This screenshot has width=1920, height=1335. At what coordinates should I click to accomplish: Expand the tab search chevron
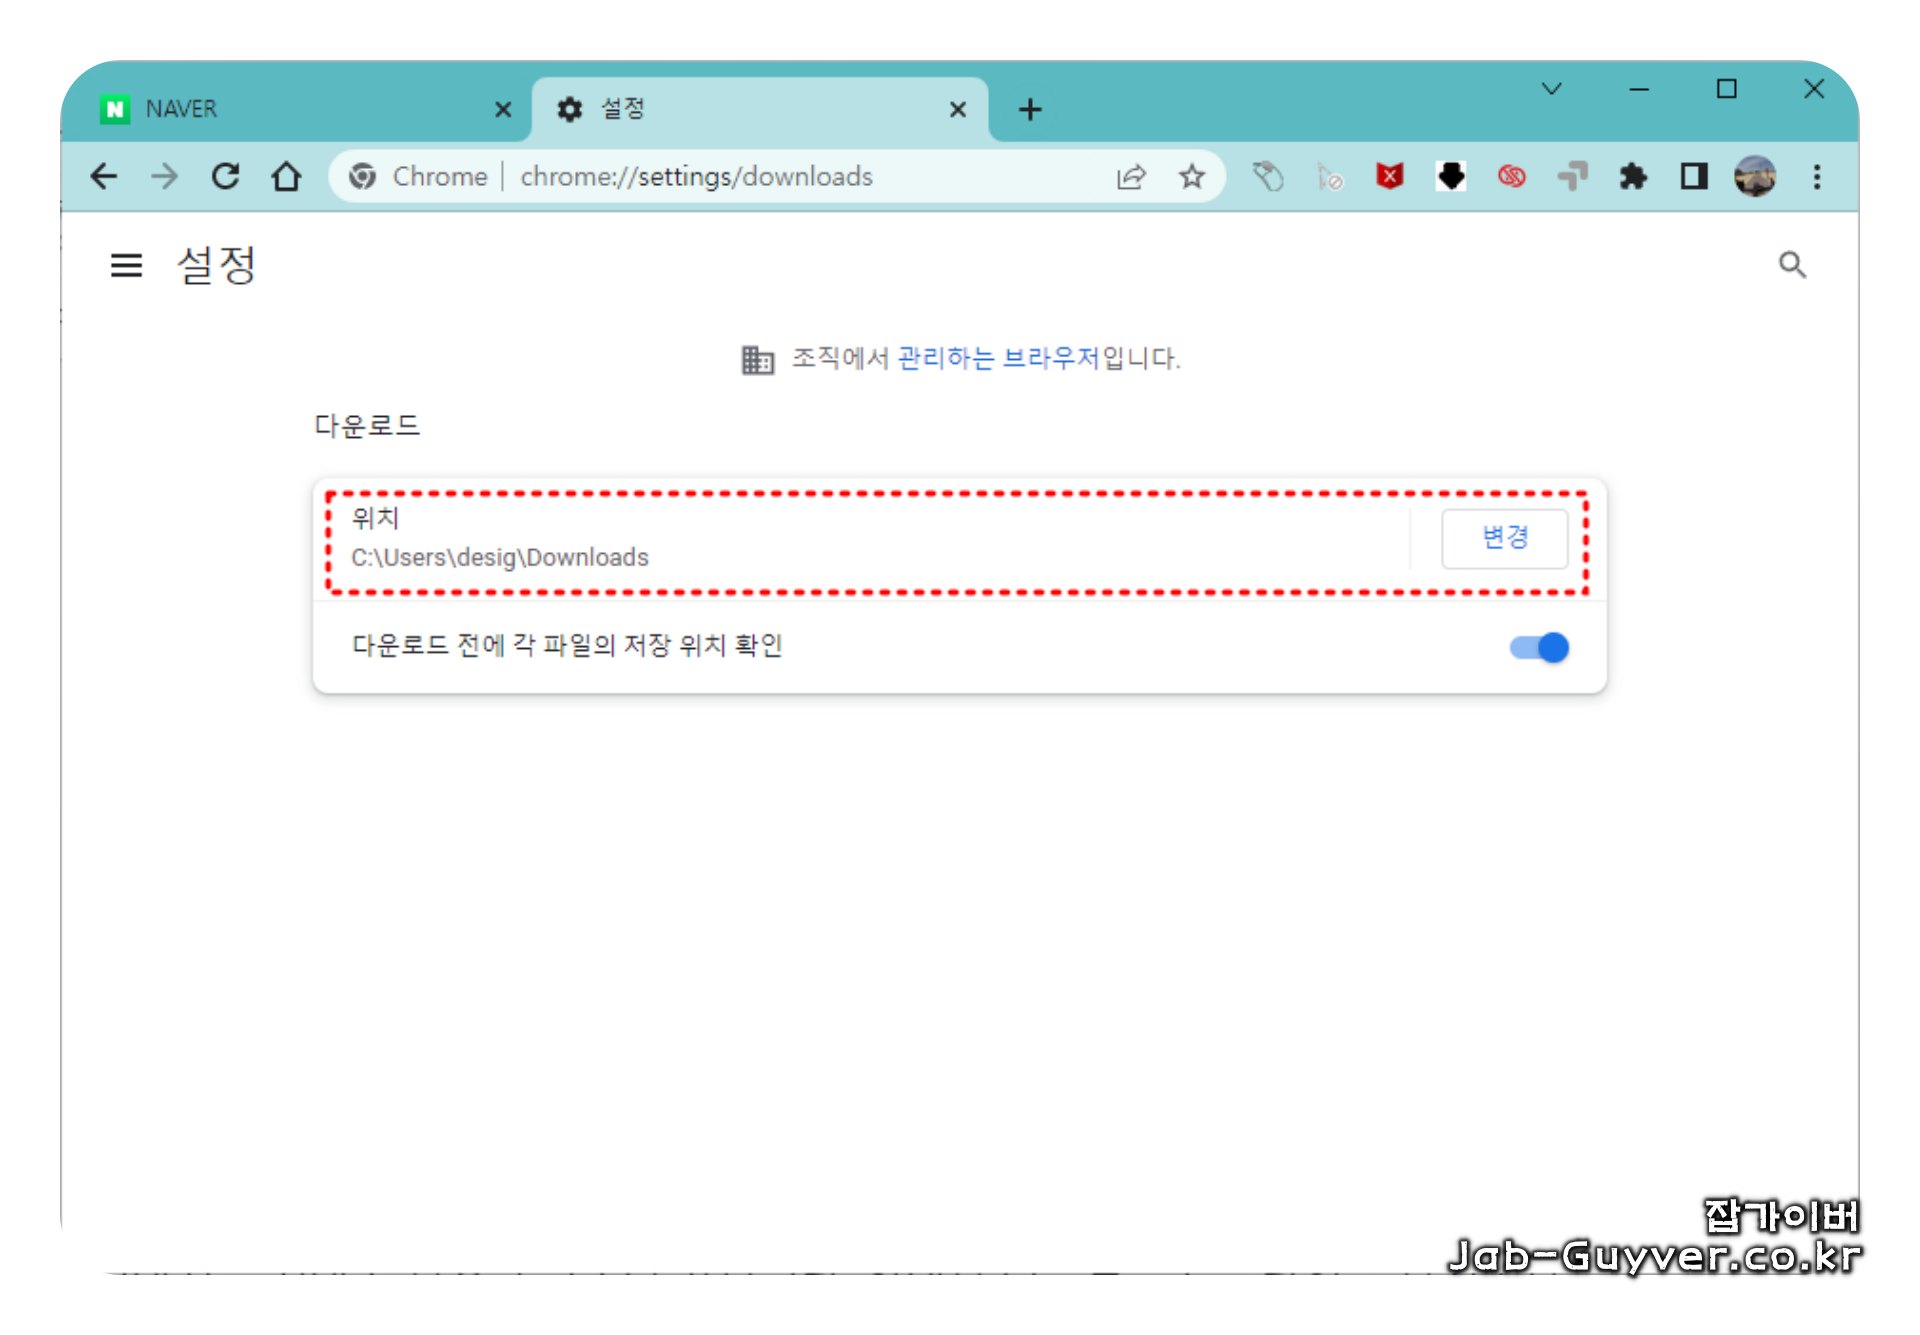coord(1551,89)
